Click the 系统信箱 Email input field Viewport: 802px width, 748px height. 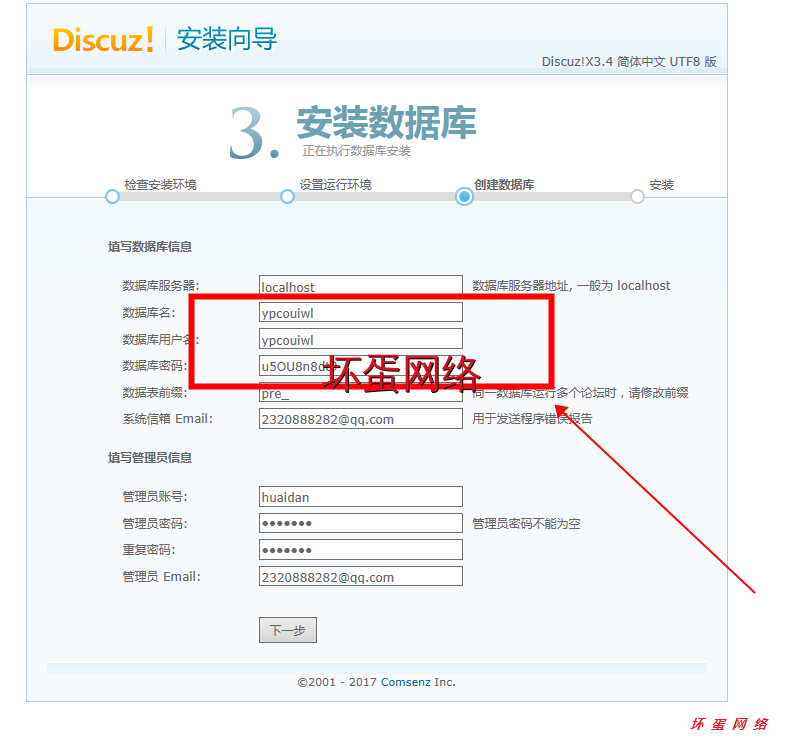tap(361, 419)
